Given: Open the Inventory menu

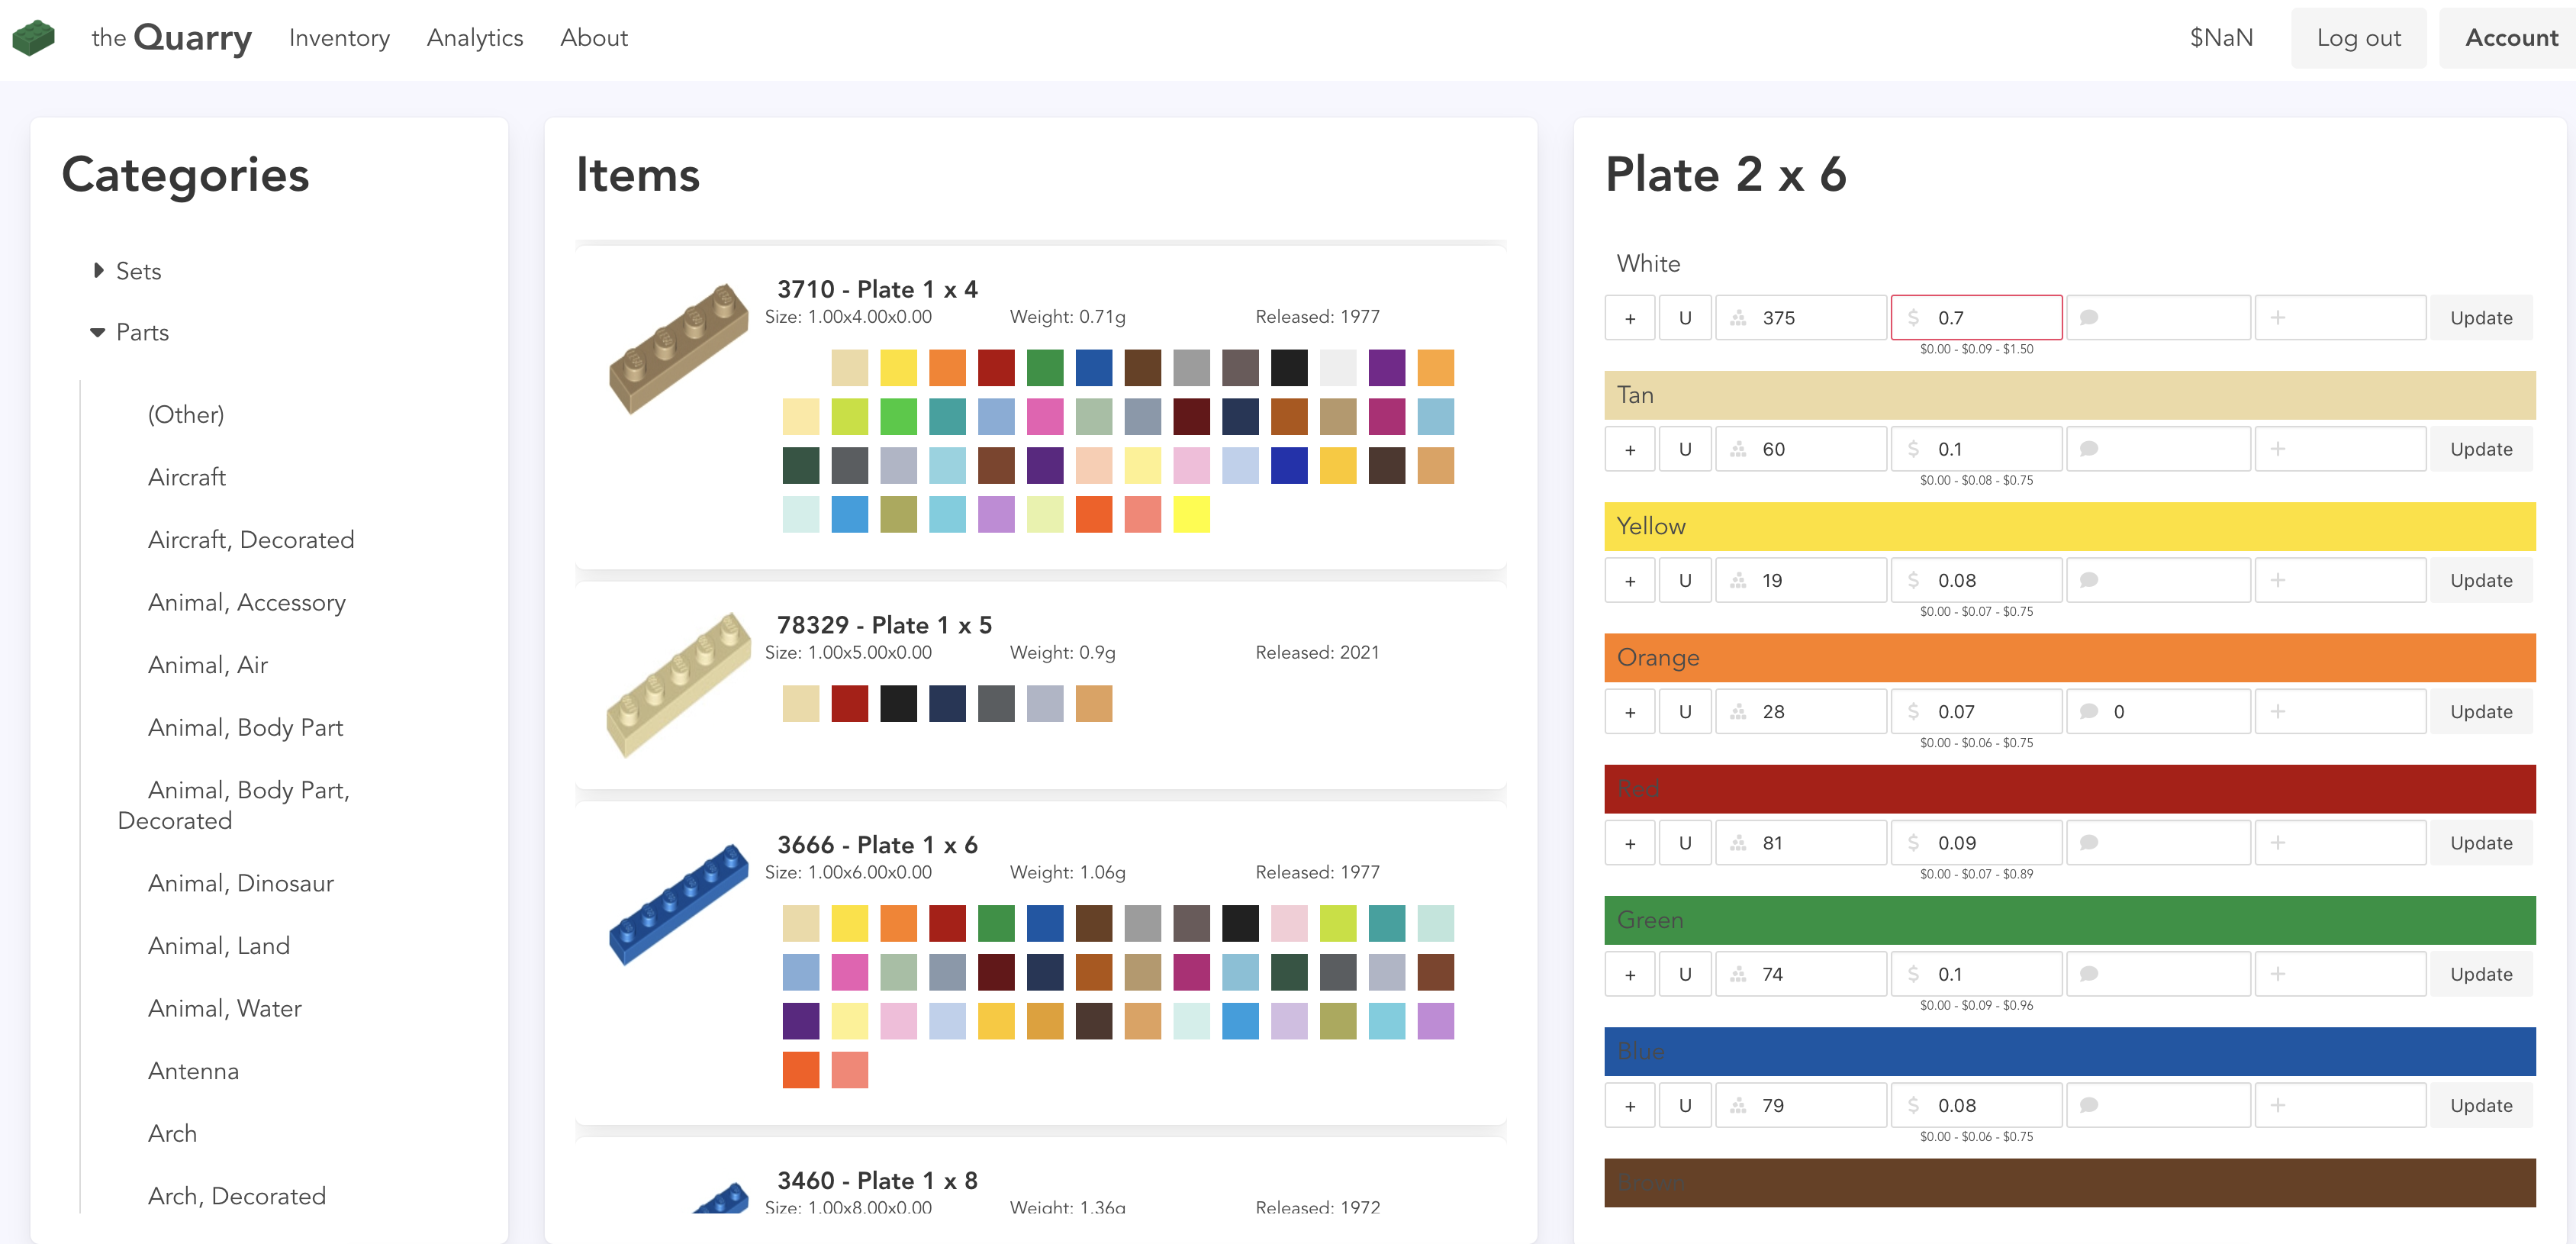Looking at the screenshot, I should click(x=339, y=38).
